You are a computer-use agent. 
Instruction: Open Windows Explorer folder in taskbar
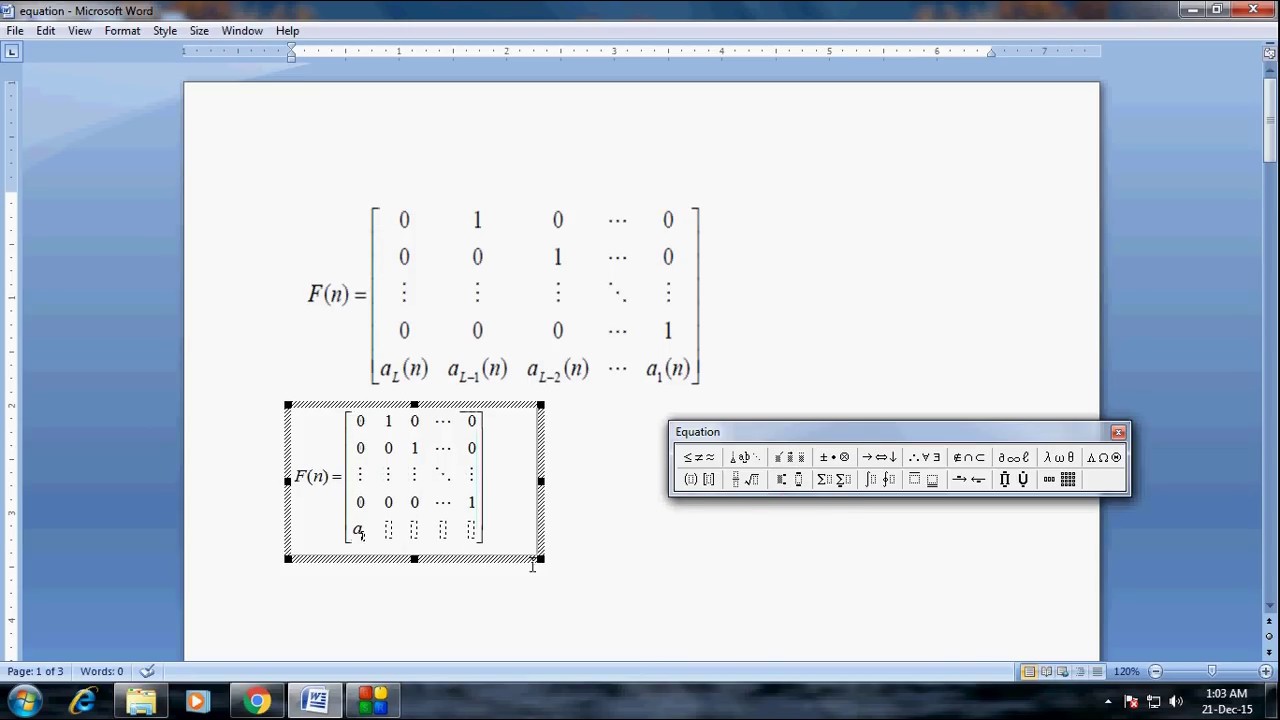point(141,702)
